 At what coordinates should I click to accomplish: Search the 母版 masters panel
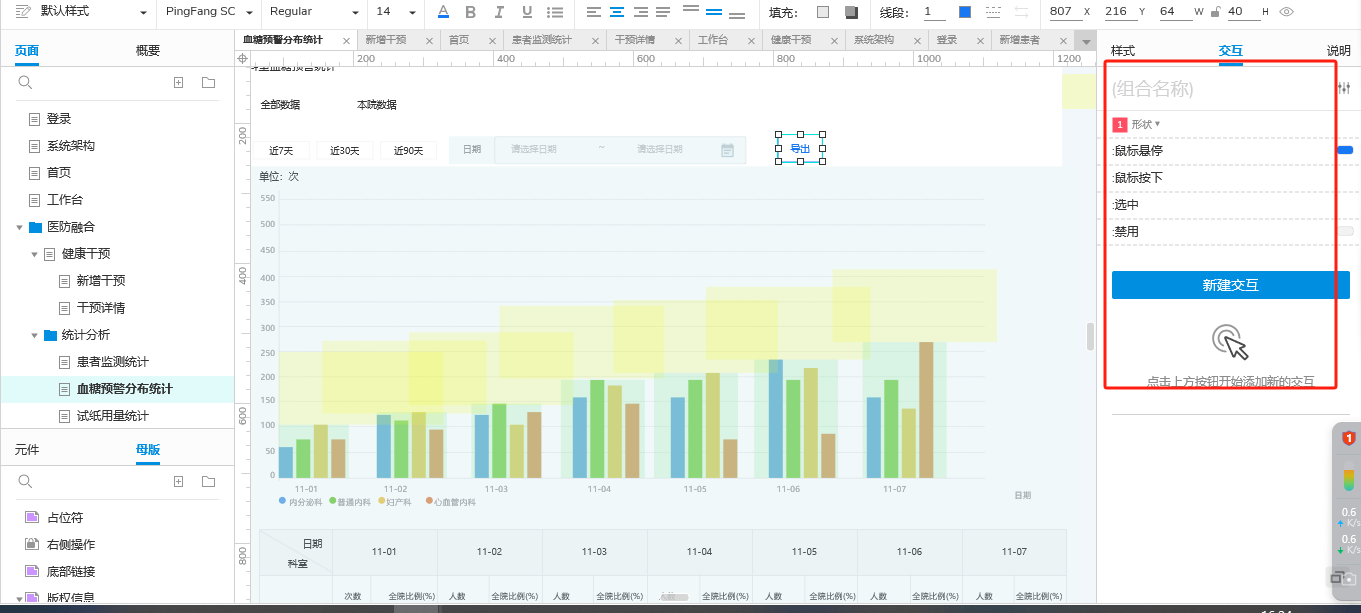tap(26, 482)
